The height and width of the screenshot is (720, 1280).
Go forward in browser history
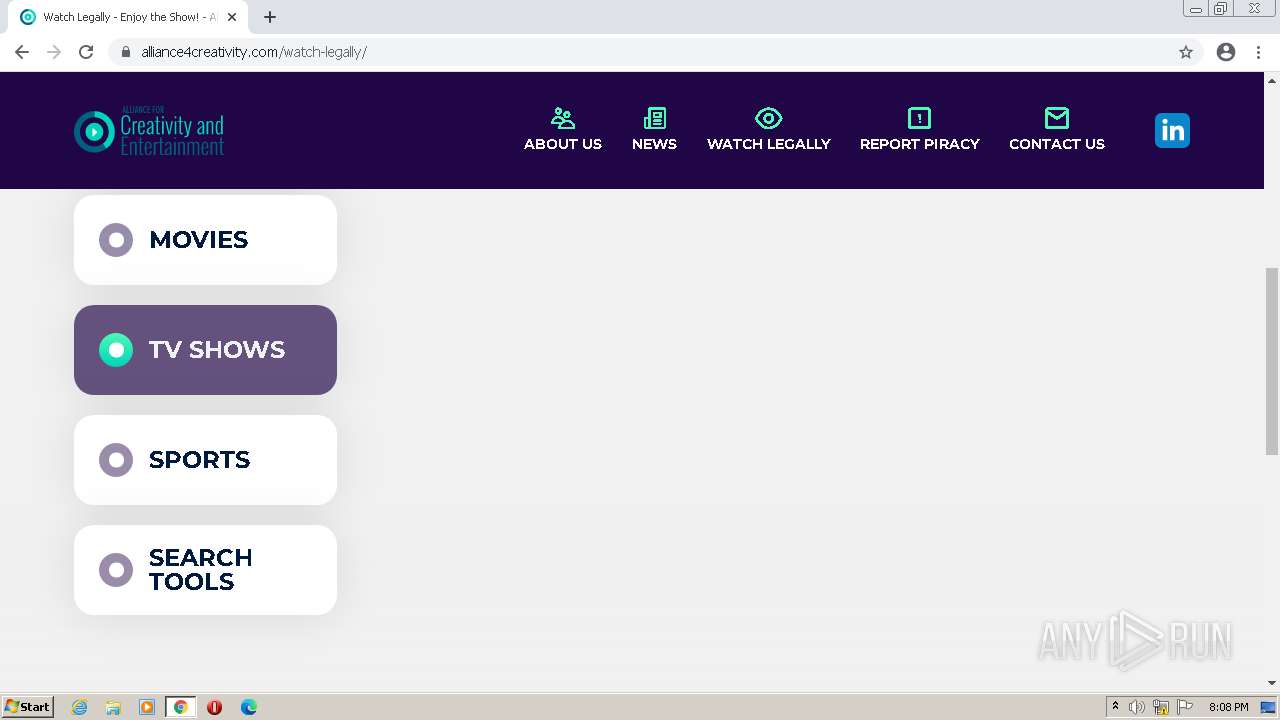(54, 52)
